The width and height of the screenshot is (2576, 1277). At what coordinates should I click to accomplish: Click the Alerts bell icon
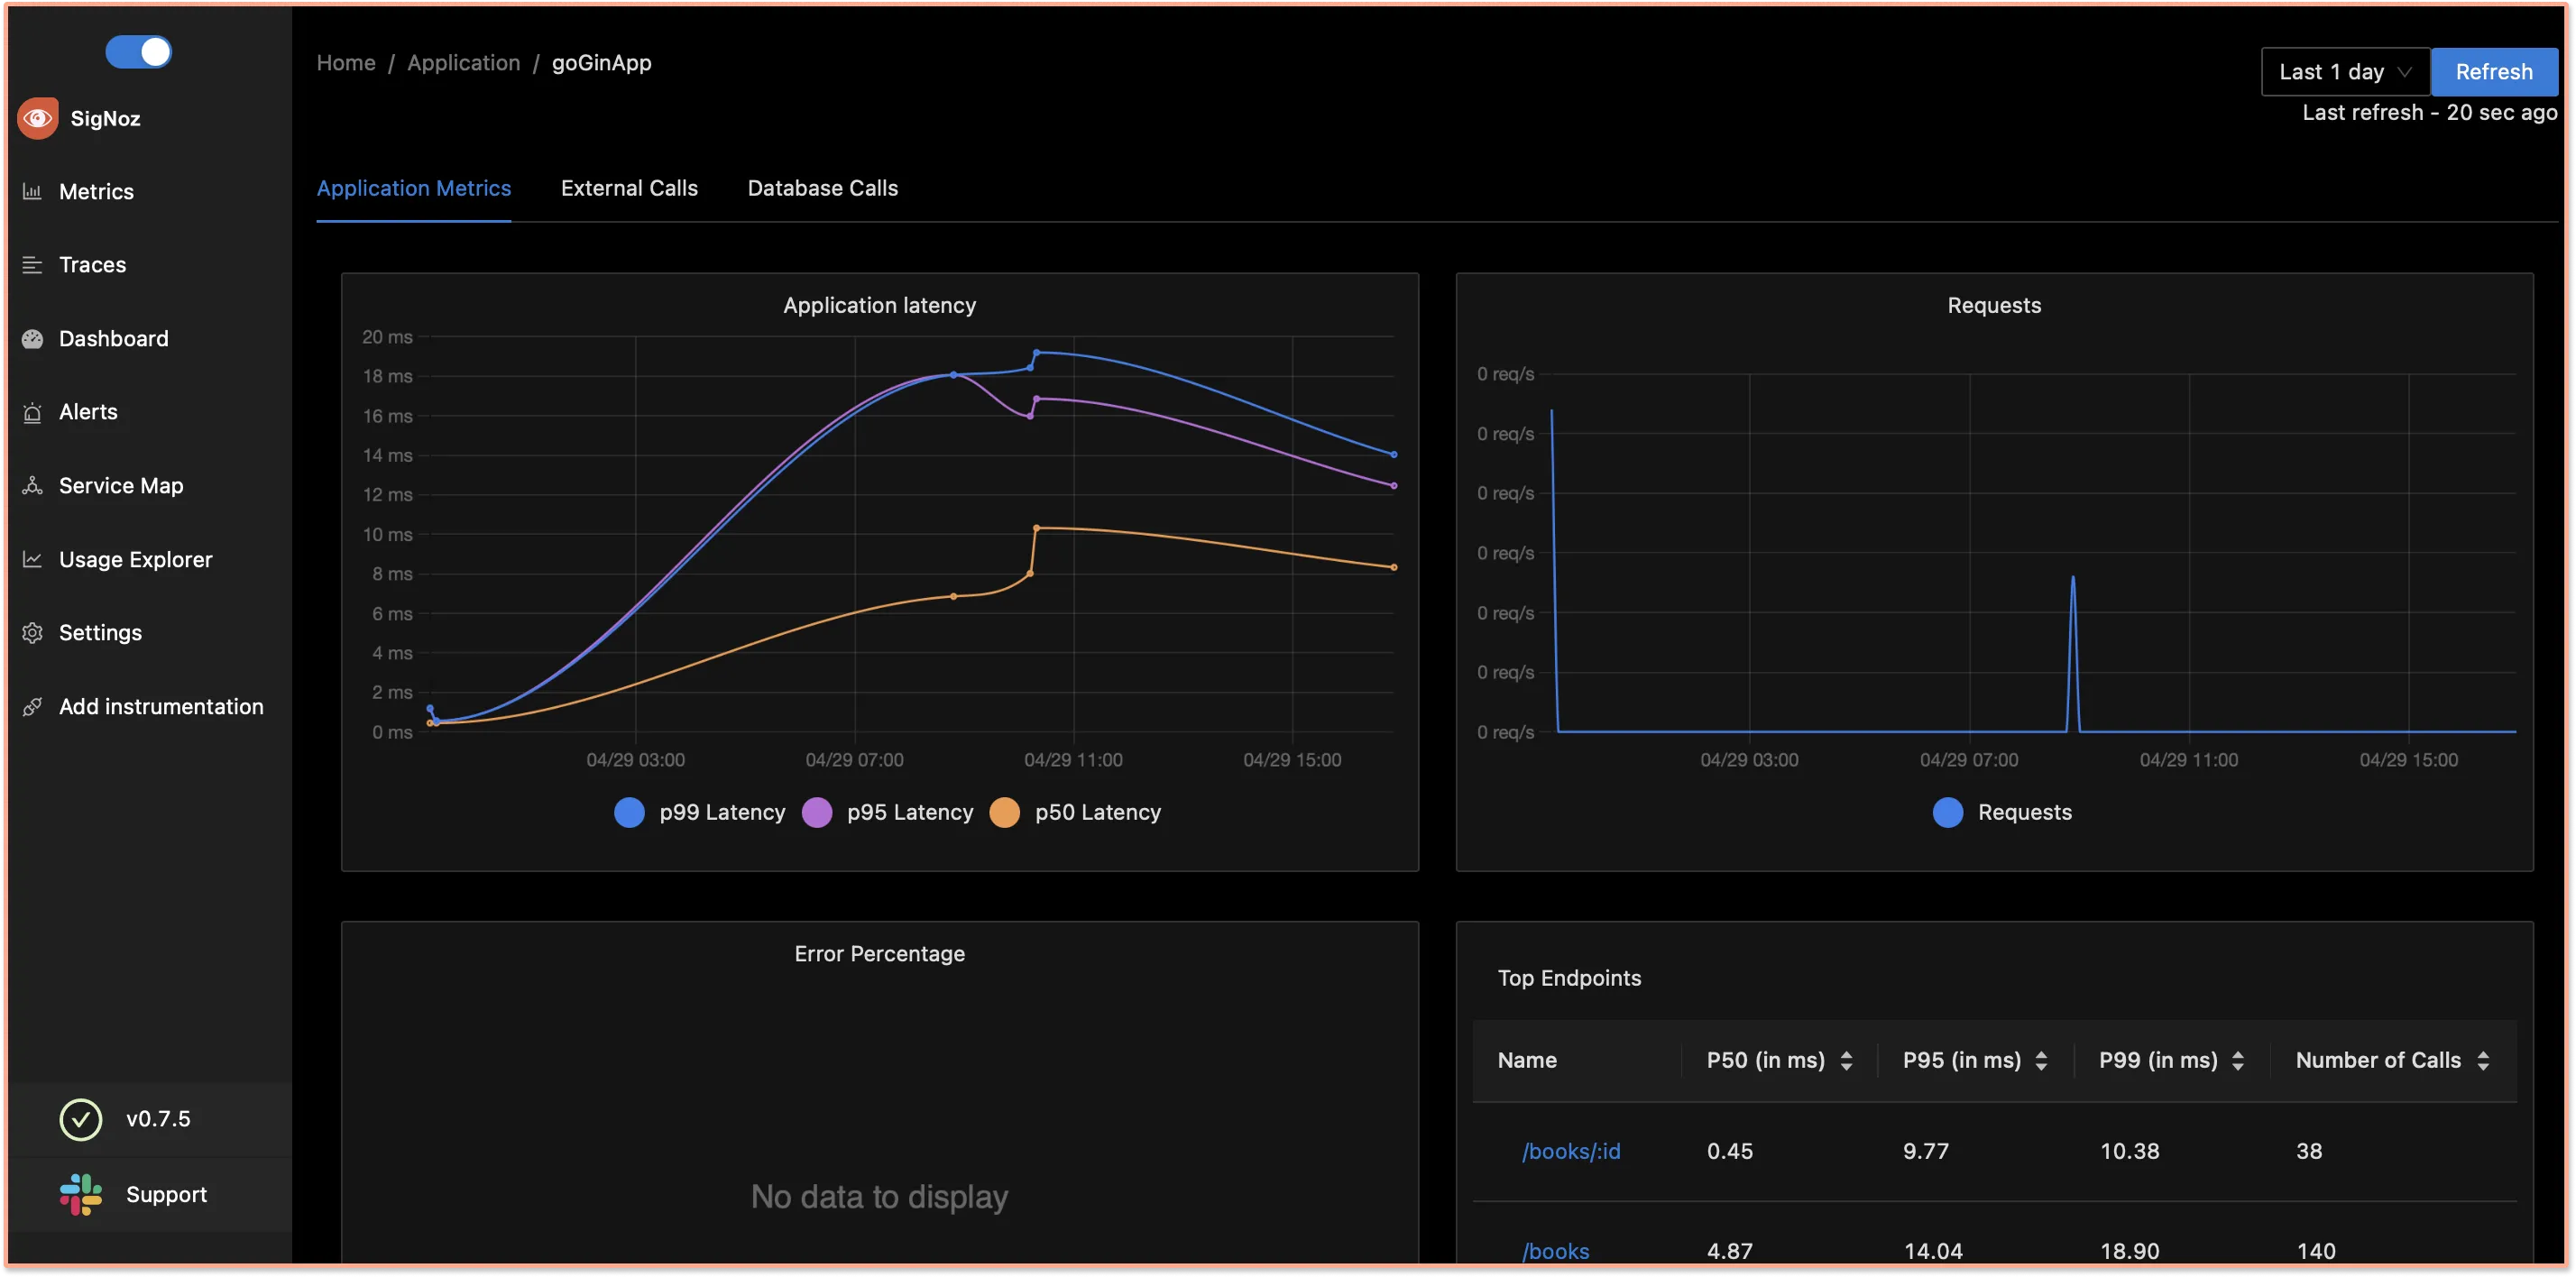pyautogui.click(x=32, y=412)
